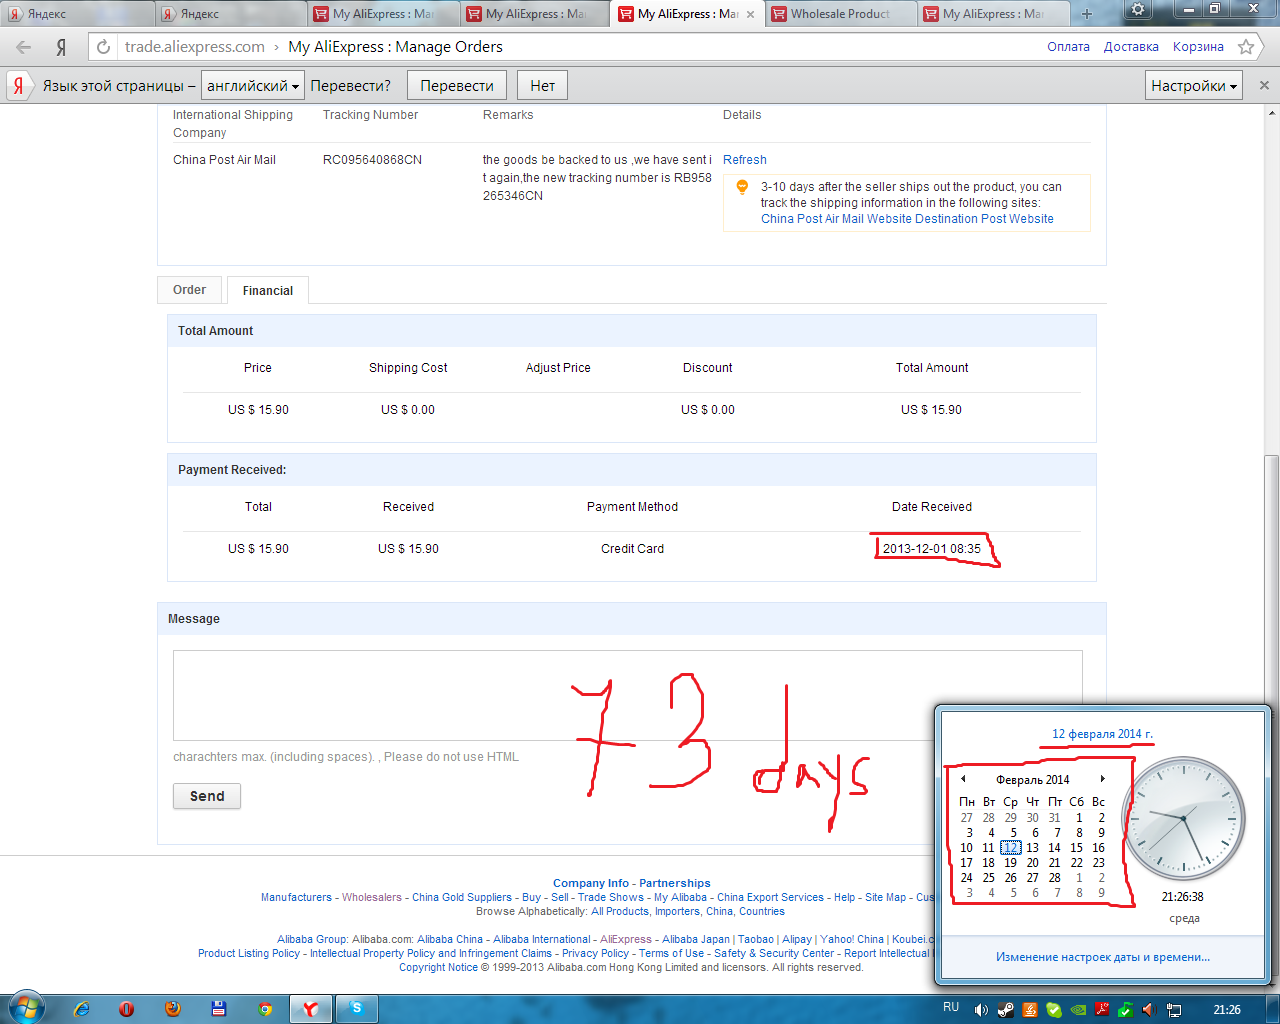Select February 20 in the calendar

click(x=1032, y=863)
